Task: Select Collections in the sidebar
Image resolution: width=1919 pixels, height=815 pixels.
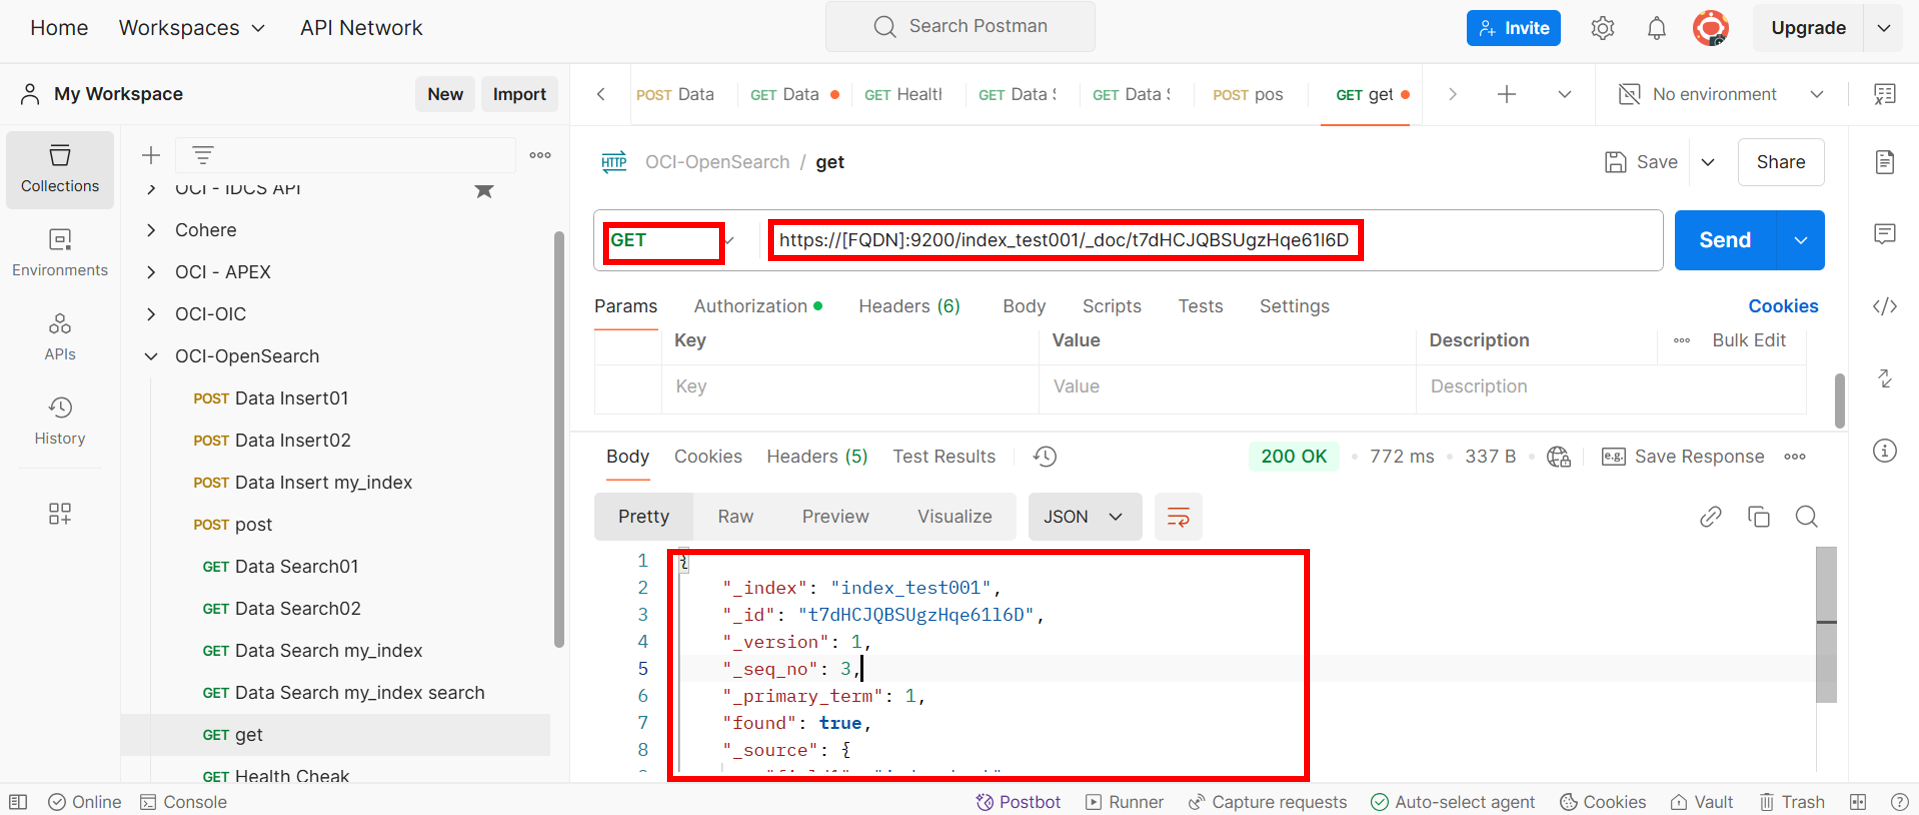Action: point(60,169)
